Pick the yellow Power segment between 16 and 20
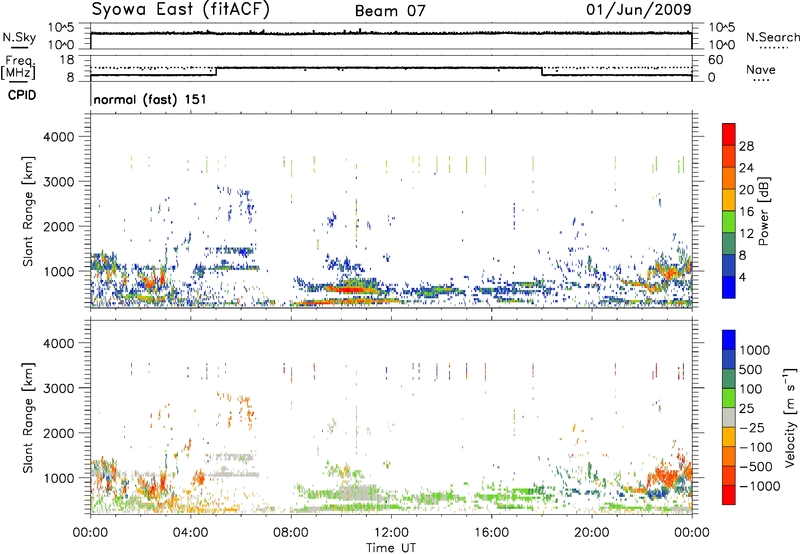 coord(729,200)
